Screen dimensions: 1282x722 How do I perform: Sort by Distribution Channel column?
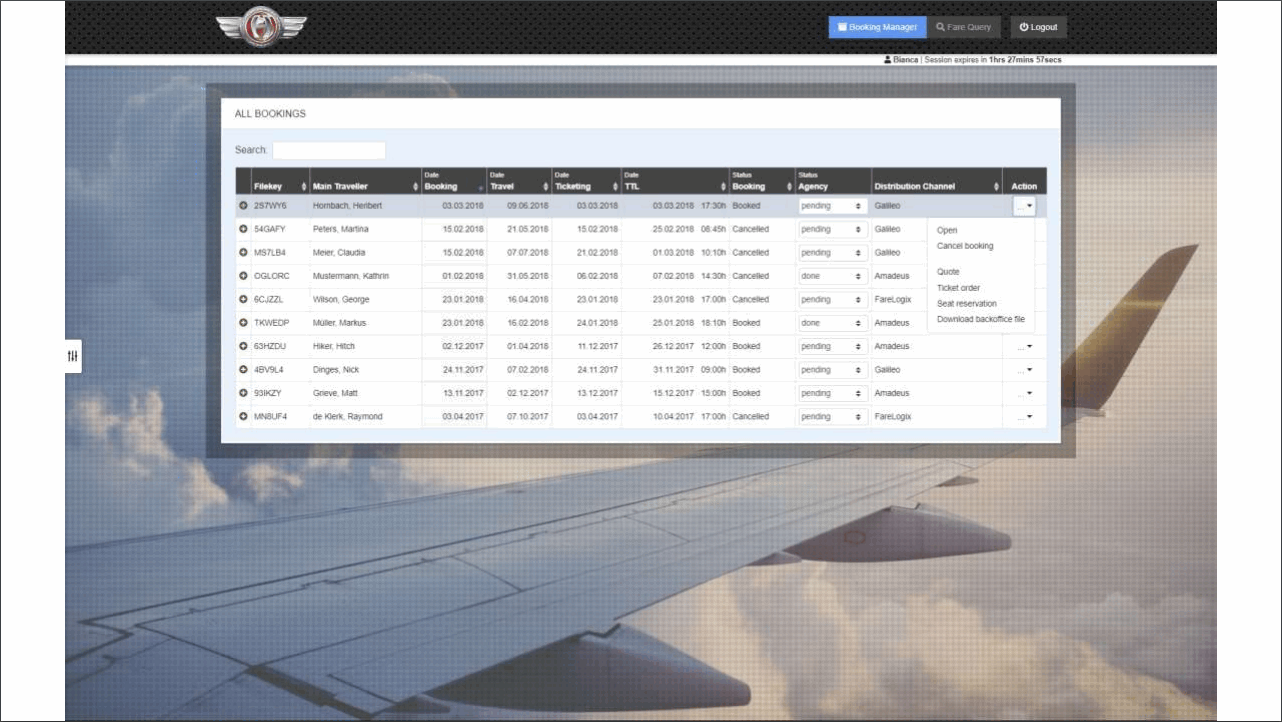click(x=935, y=186)
